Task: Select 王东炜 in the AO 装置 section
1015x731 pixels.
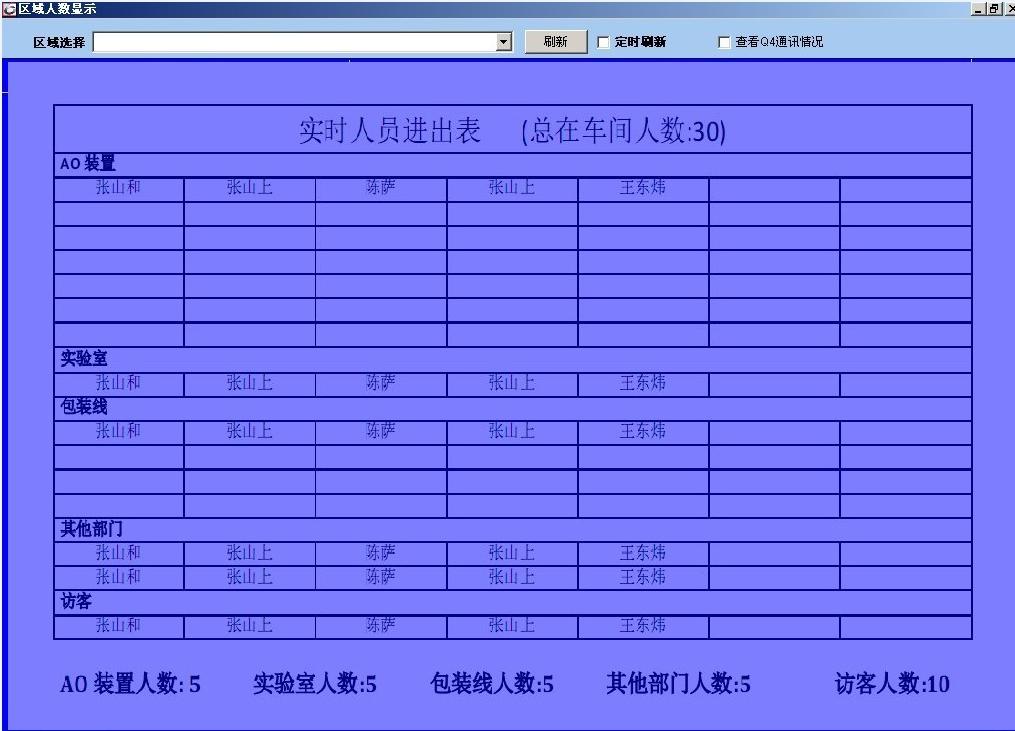Action: tap(643, 188)
